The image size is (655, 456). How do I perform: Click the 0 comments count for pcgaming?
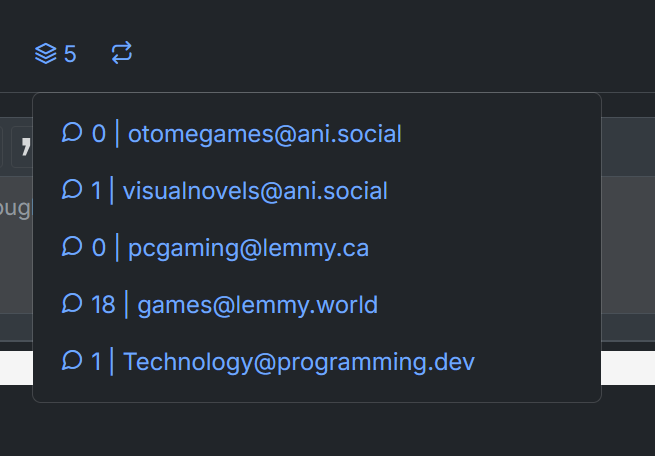point(99,248)
